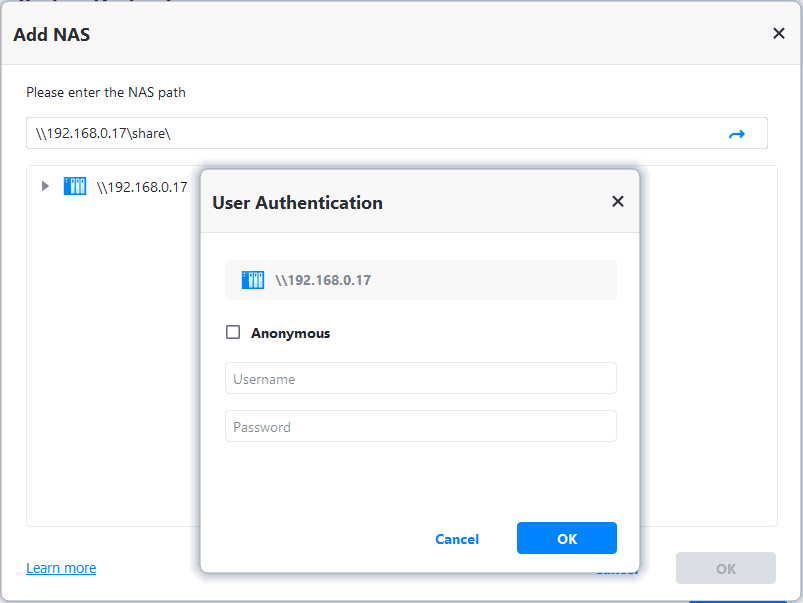Close the User Authentication dialog with X
The image size is (803, 603).
click(x=617, y=202)
